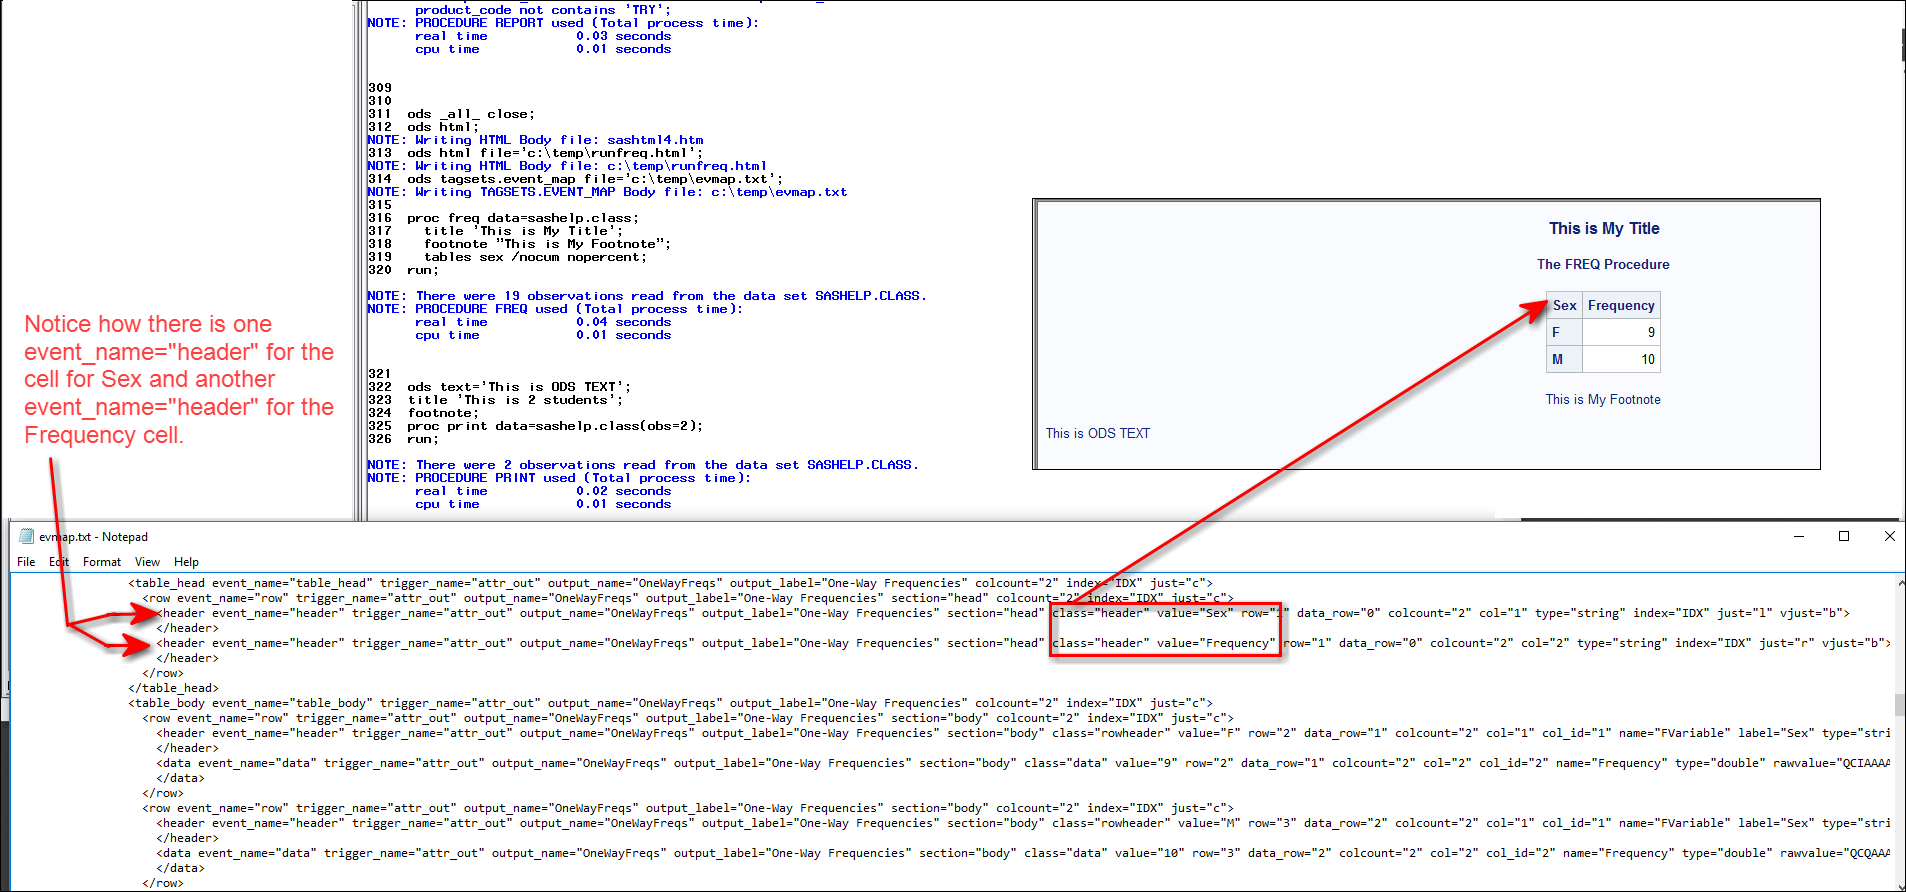Image resolution: width=1906 pixels, height=892 pixels.
Task: Click log line "ods text='This is ODS TEXT';"
Action: (519, 387)
